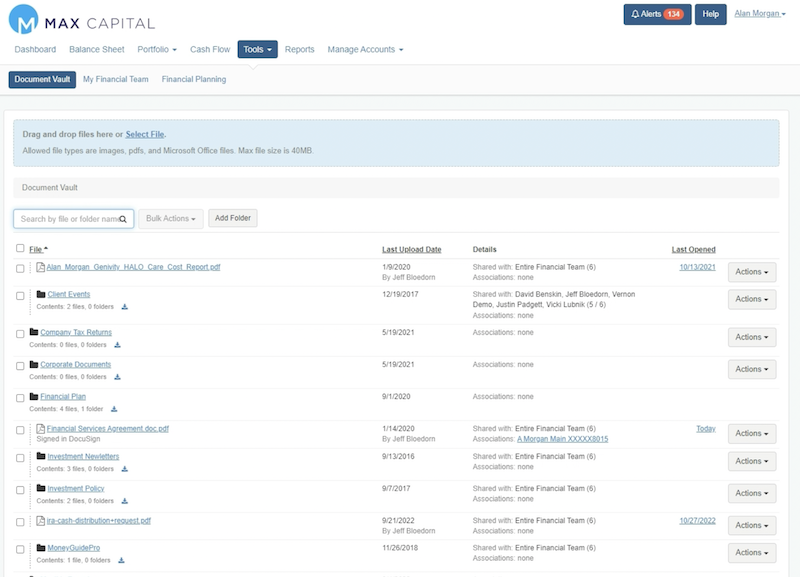
Task: Download Company Tax Returns folder contents
Action: (117, 345)
